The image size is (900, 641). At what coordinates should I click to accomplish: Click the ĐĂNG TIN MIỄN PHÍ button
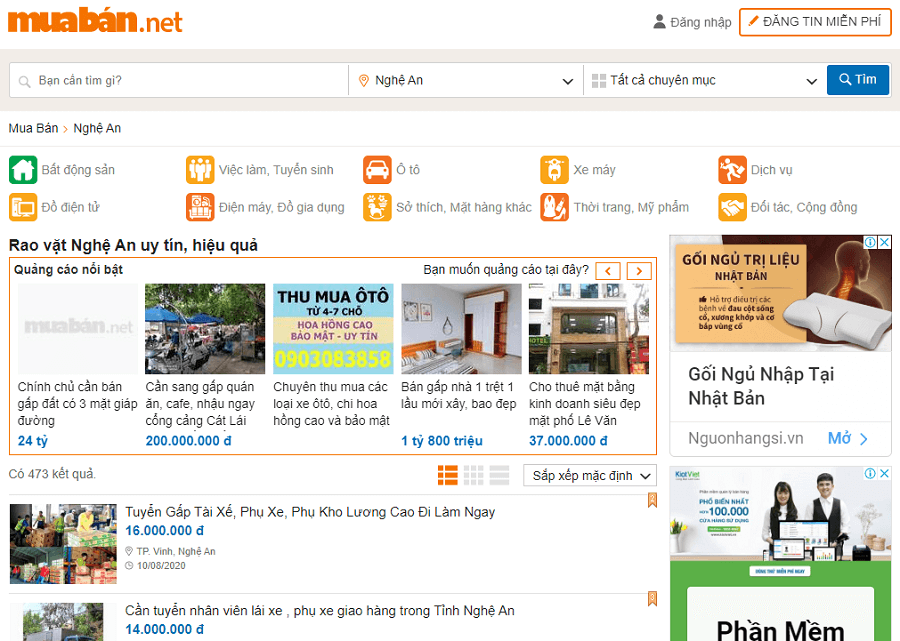coord(815,22)
